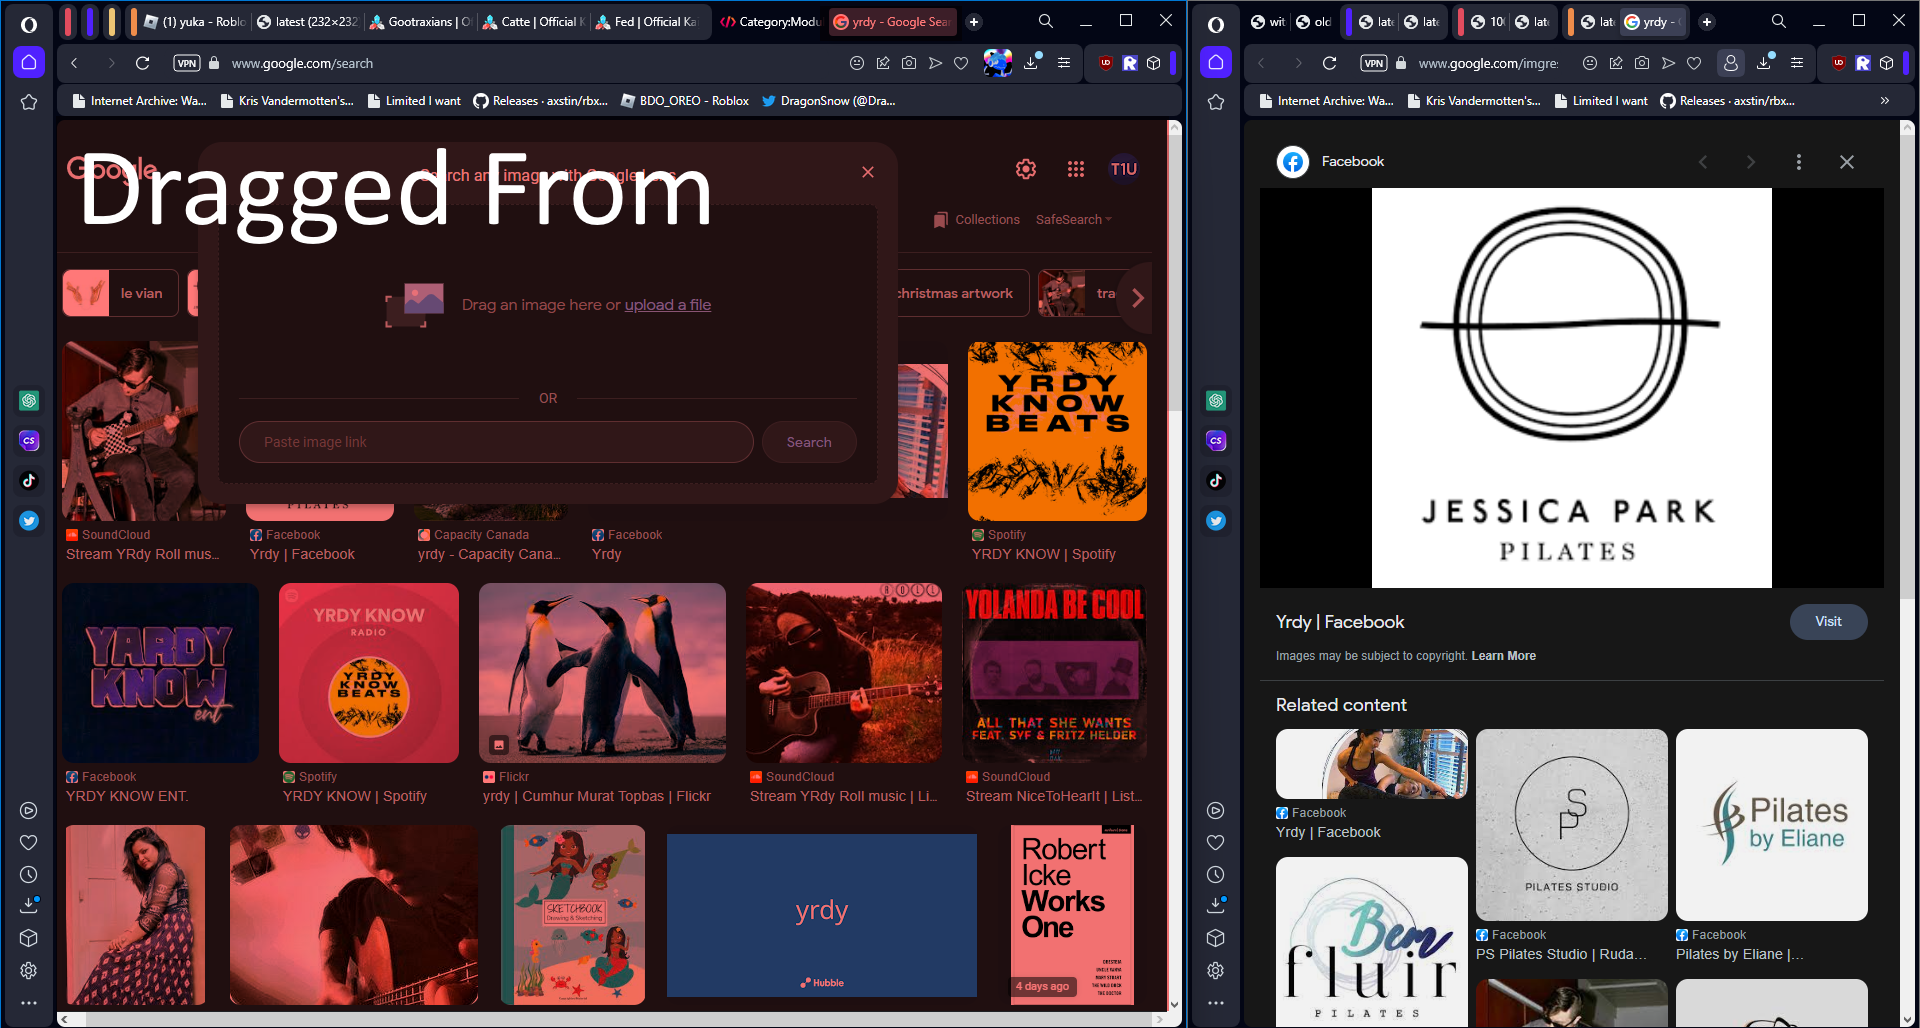Image resolution: width=1920 pixels, height=1028 pixels.
Task: Click Learn More copyright link
Action: 1503,656
